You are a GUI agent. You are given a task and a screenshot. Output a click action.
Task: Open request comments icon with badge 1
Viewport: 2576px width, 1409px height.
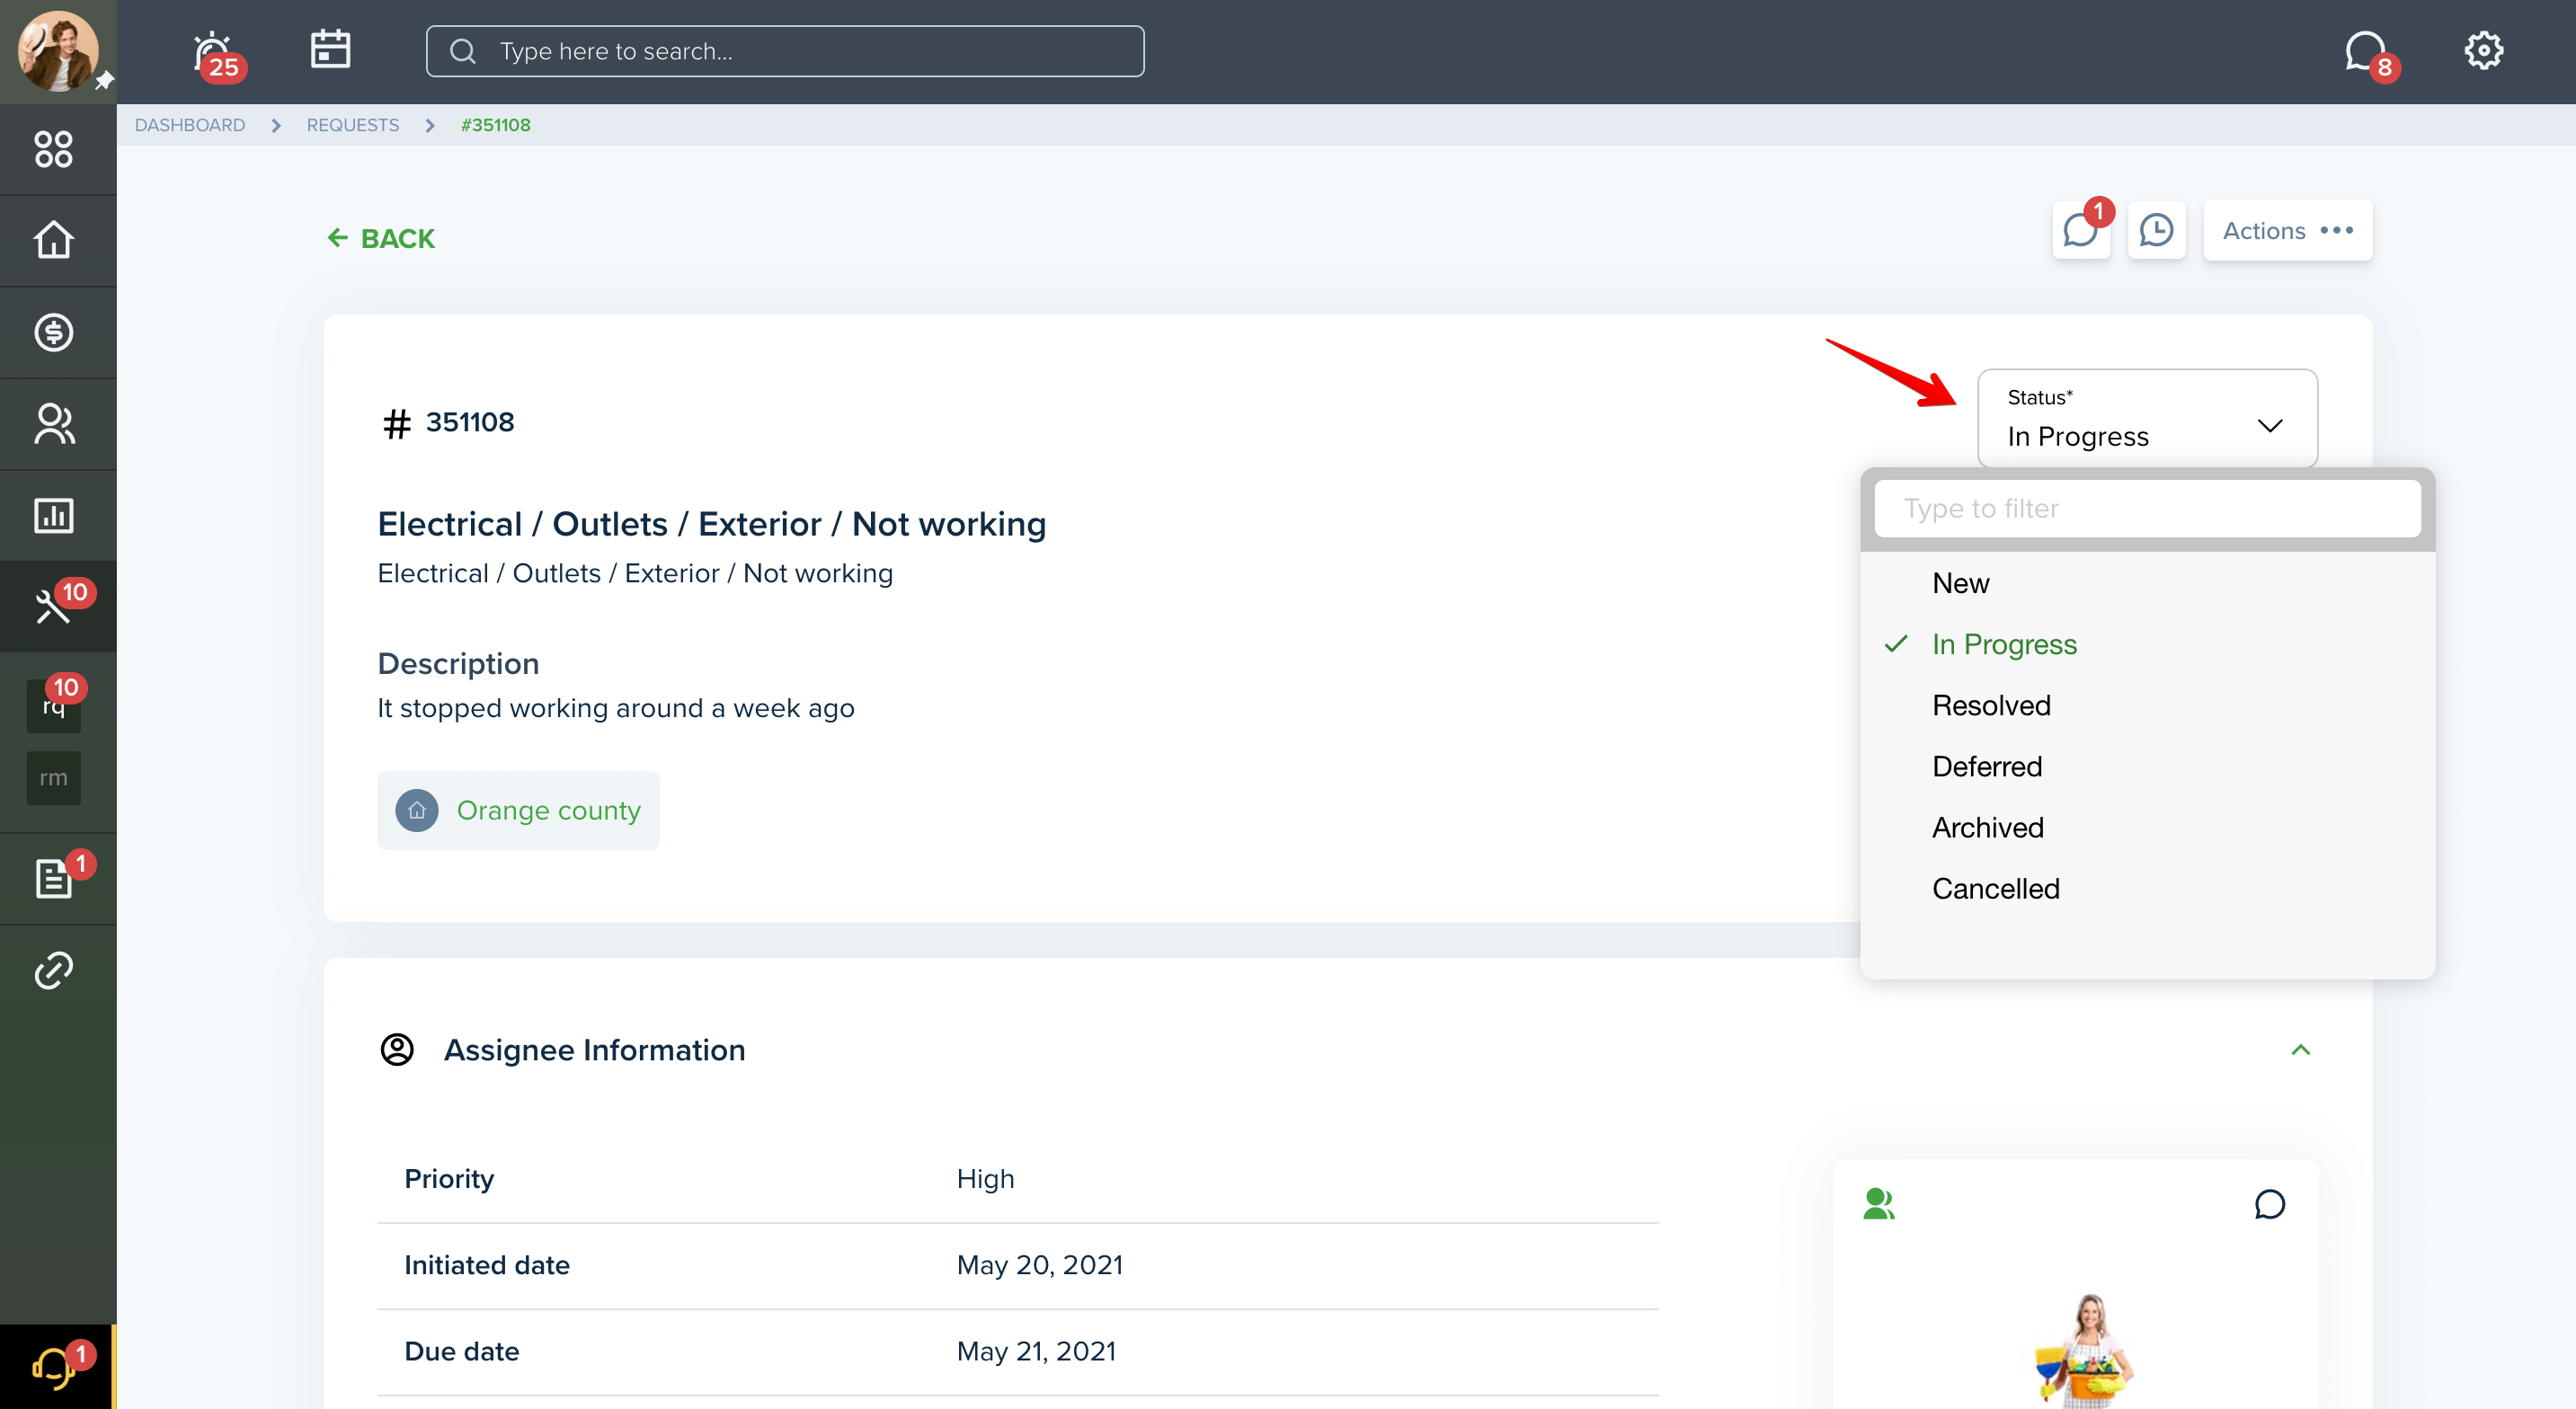pos(2081,231)
